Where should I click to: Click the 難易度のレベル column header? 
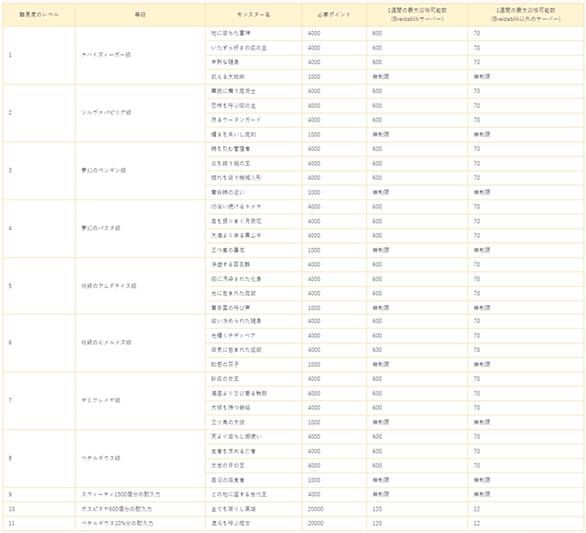pyautogui.click(x=39, y=15)
